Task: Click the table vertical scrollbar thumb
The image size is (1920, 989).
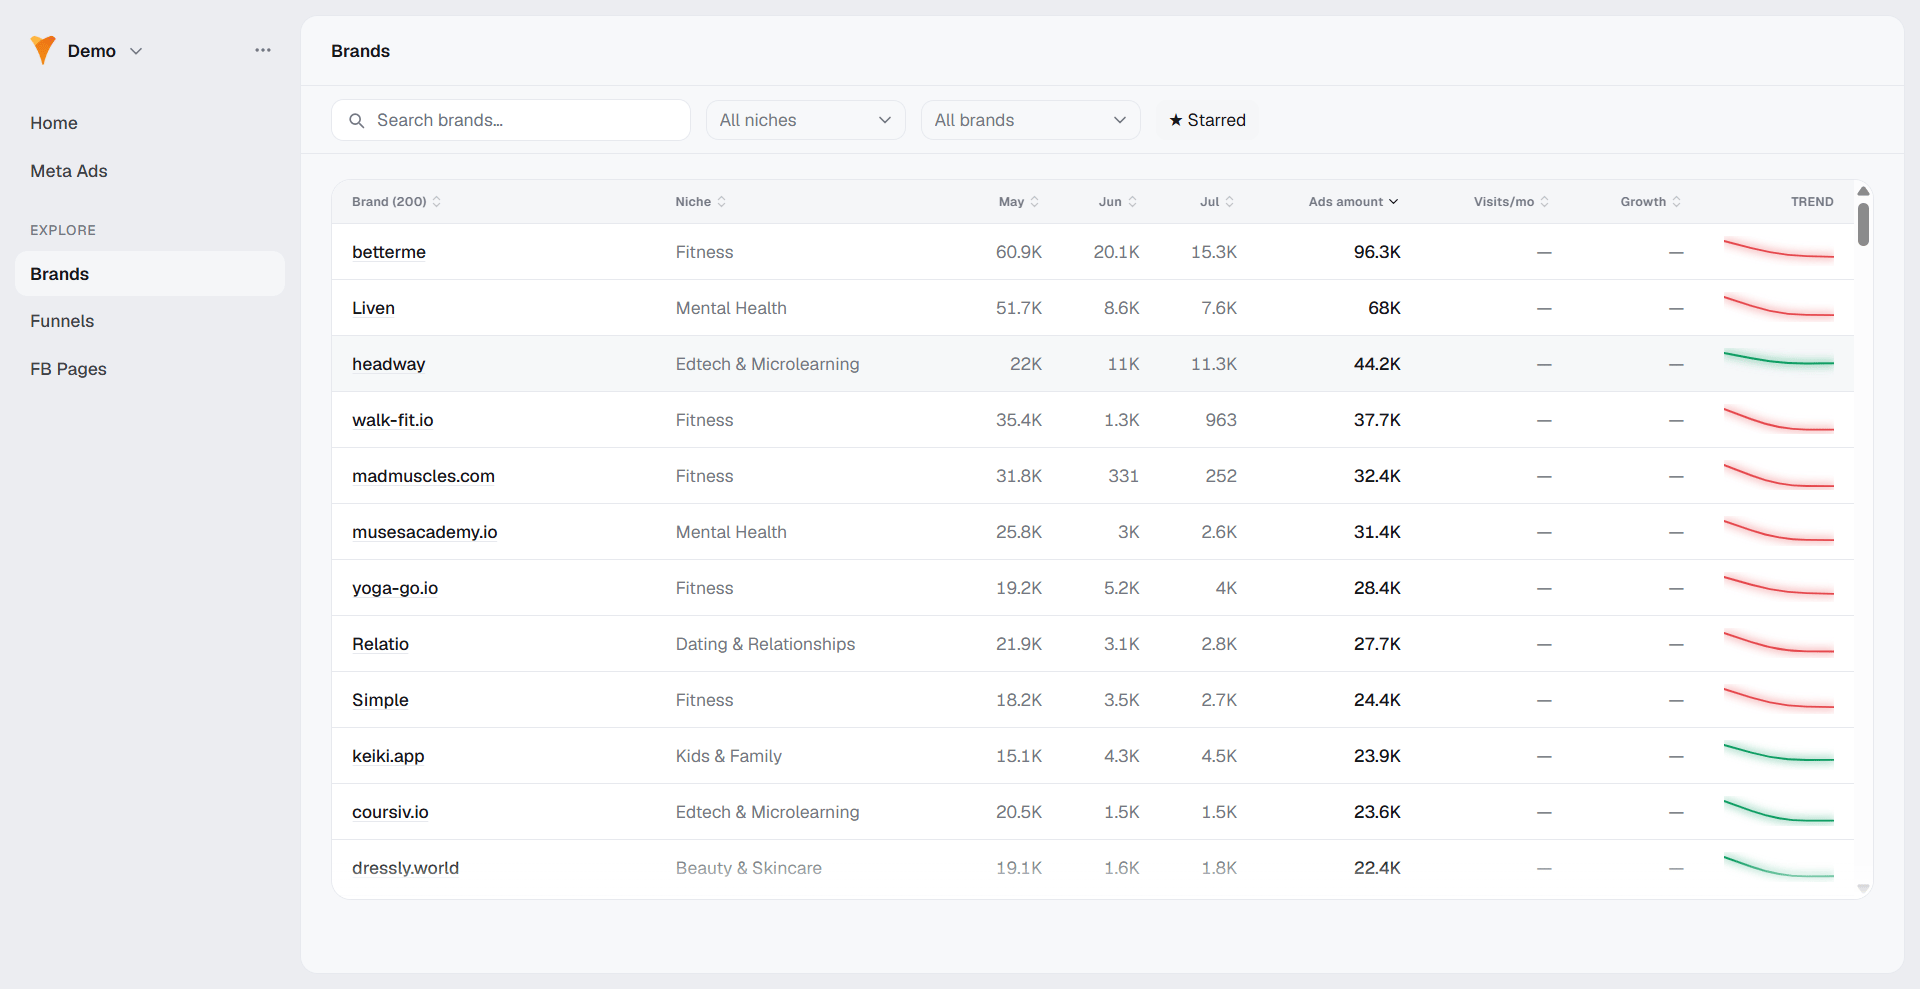Action: click(x=1863, y=224)
